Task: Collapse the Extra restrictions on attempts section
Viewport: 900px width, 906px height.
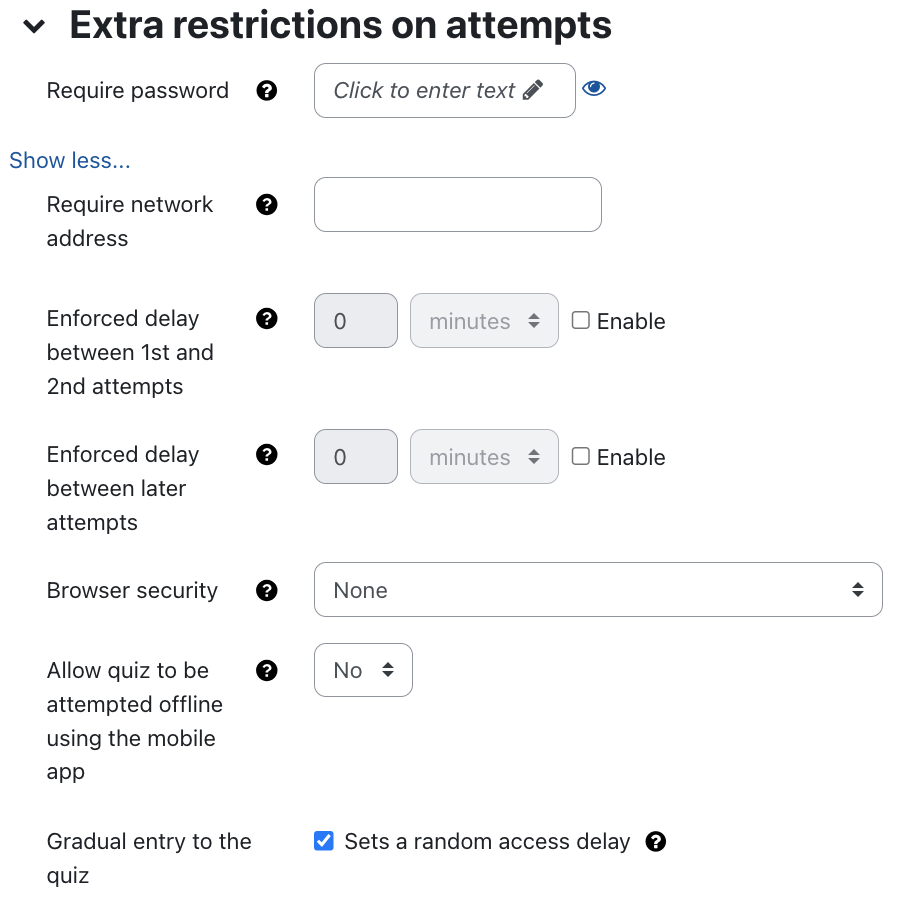Action: click(x=33, y=24)
